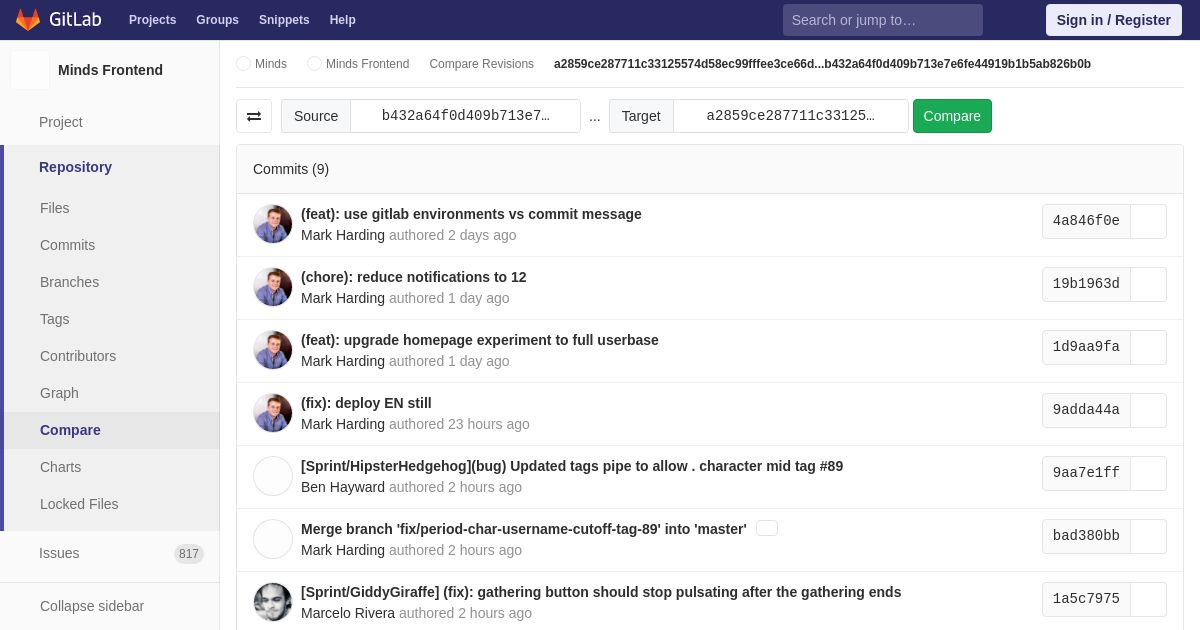Viewport: 1200px width, 630px height.
Task: Click commit hash 4a846f0e
Action: point(1086,221)
